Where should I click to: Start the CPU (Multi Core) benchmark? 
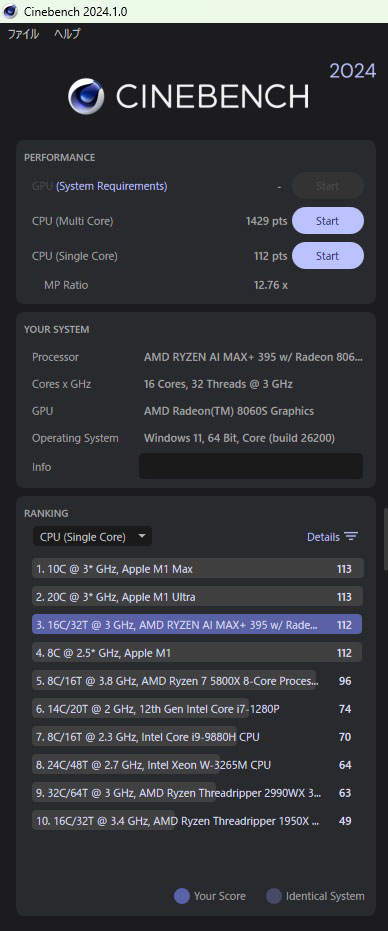327,221
